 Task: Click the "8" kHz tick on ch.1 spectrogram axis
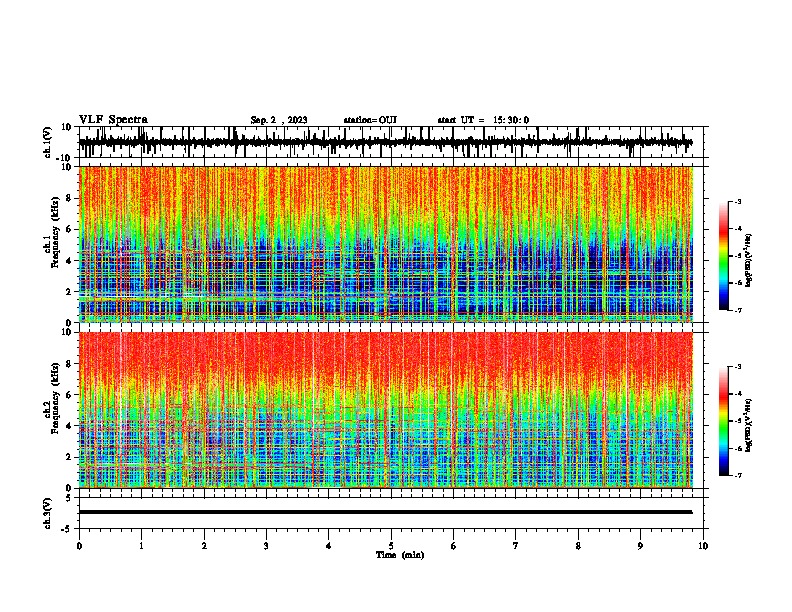pos(70,198)
